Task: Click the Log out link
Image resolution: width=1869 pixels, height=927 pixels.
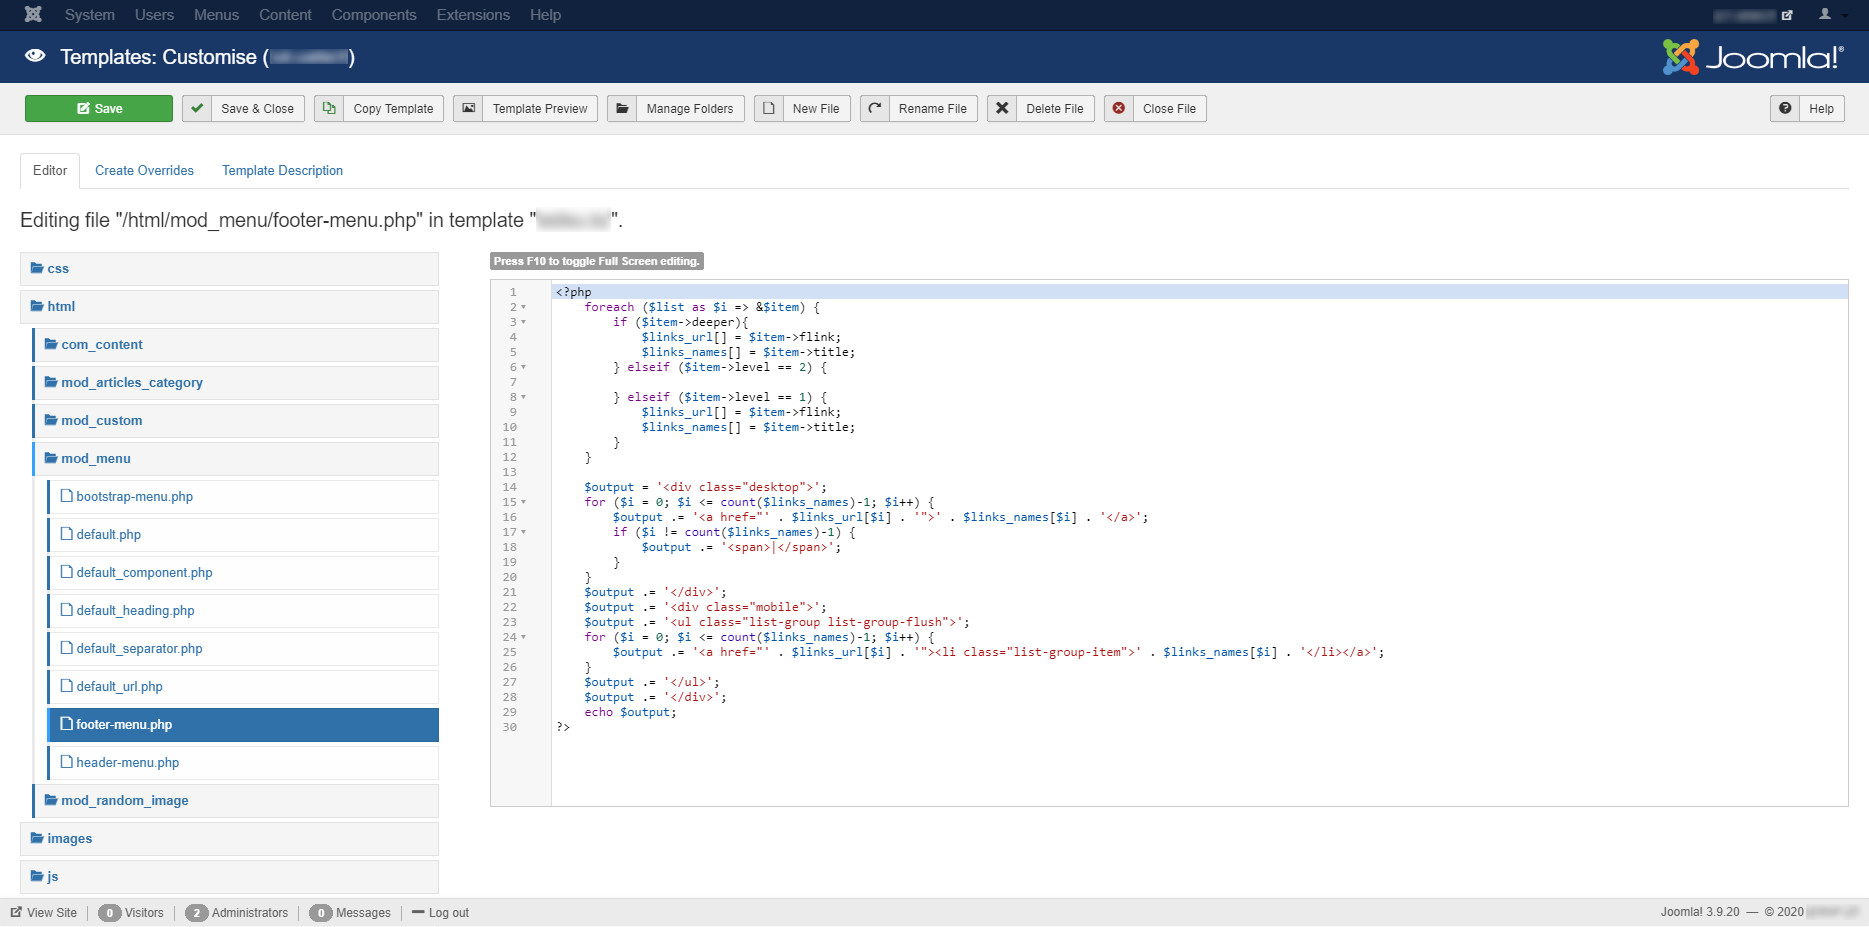Action: point(448,912)
